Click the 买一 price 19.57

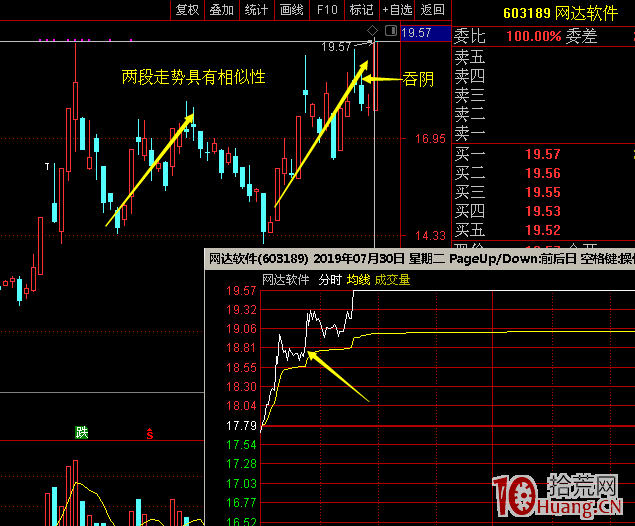point(543,154)
